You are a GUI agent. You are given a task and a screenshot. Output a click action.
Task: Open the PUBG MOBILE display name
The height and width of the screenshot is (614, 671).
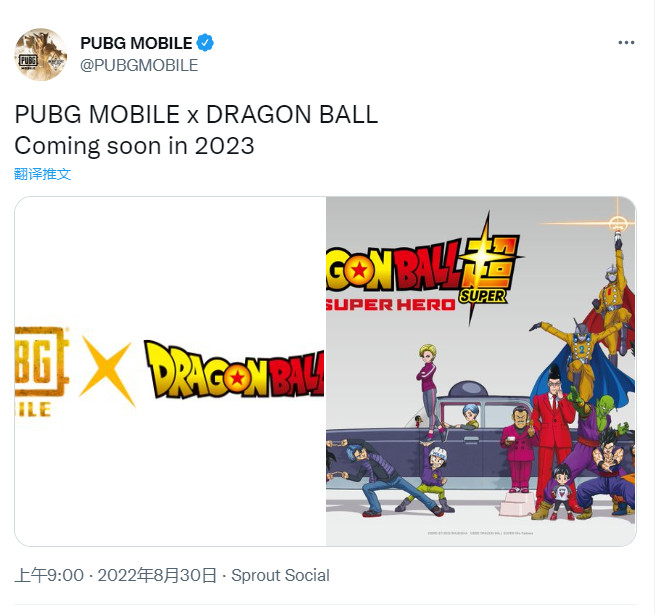pos(137,43)
